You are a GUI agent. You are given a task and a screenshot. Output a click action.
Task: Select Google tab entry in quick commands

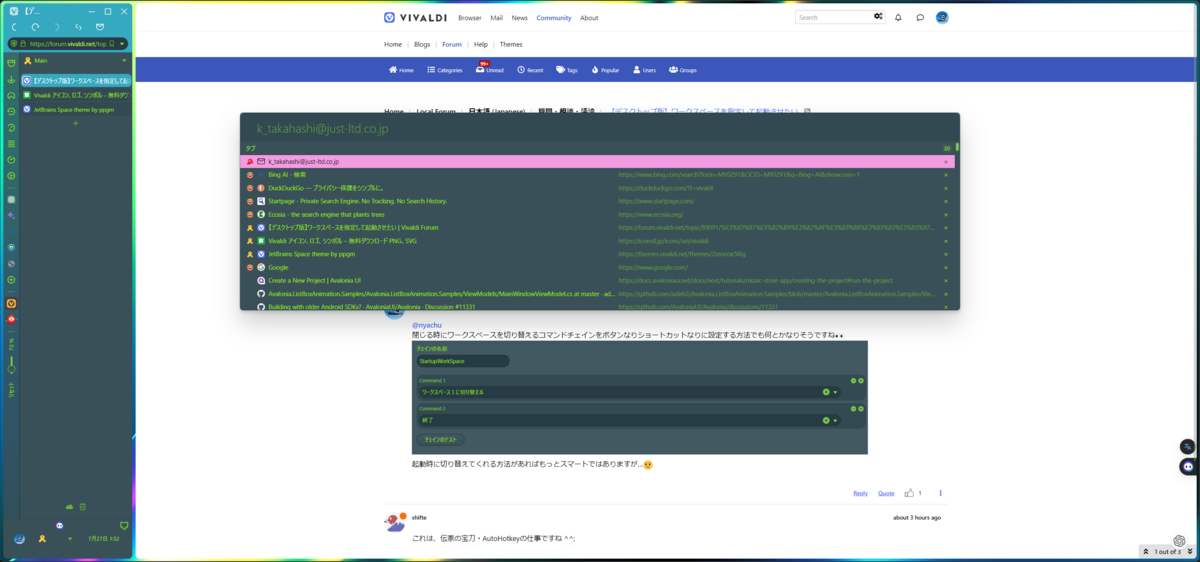point(599,267)
